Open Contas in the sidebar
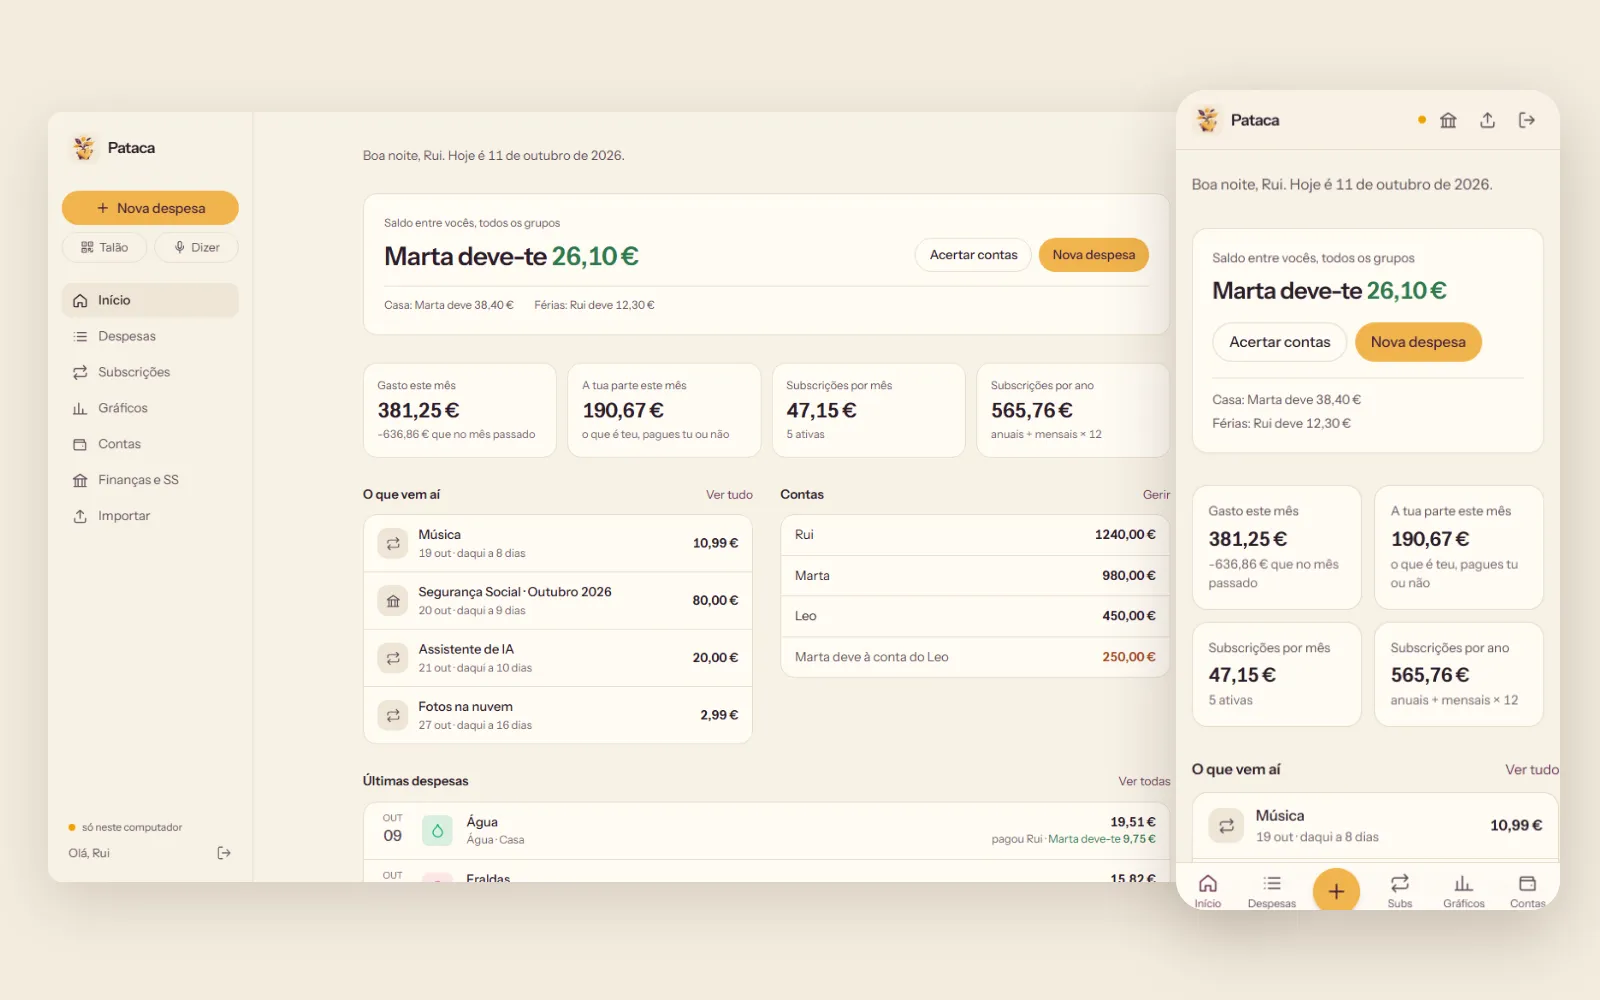1600x1000 pixels. click(150, 444)
